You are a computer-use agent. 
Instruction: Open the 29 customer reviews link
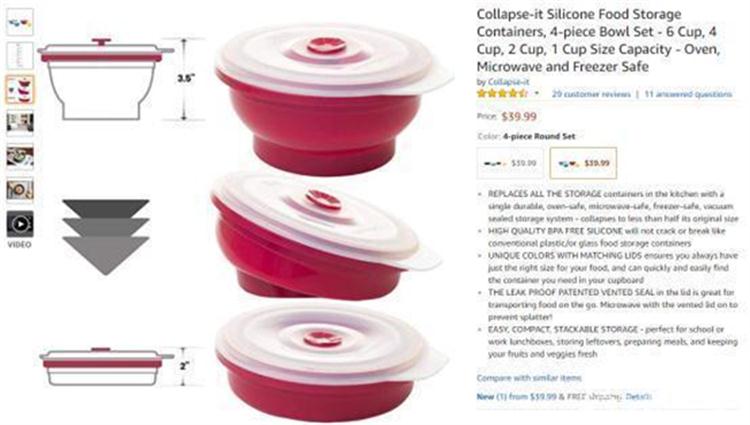591,94
